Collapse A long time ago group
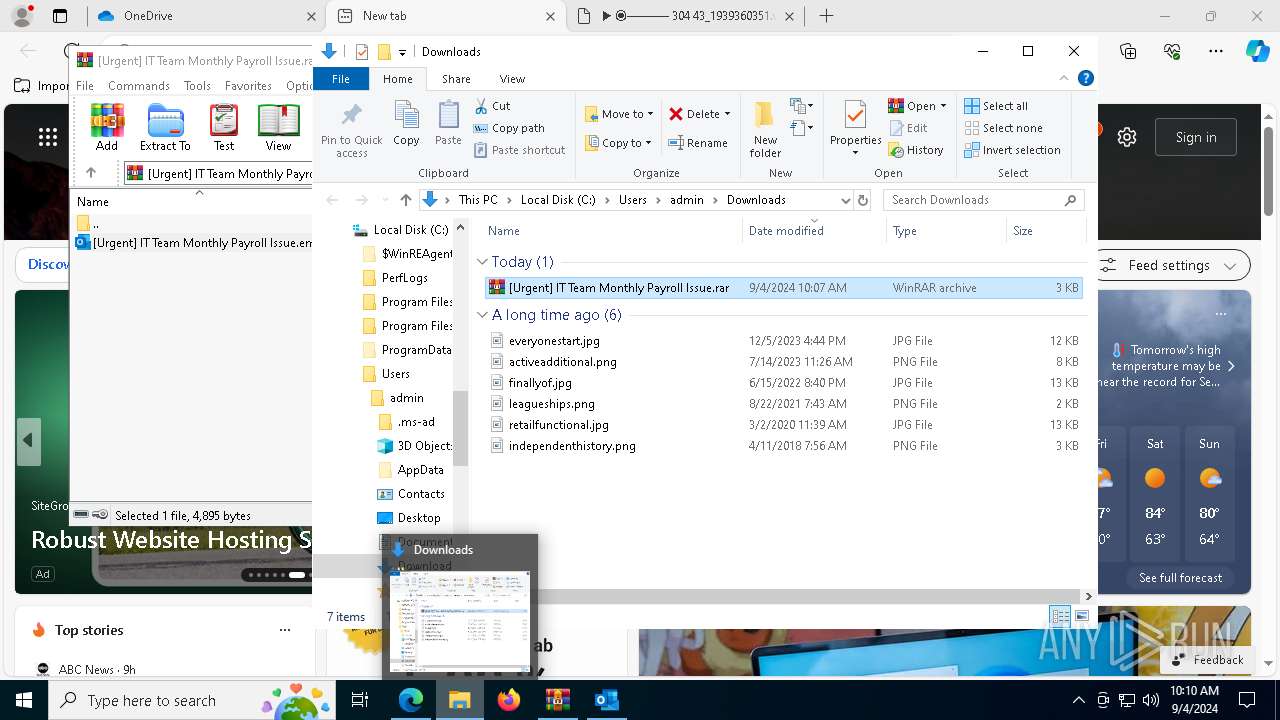 [483, 315]
